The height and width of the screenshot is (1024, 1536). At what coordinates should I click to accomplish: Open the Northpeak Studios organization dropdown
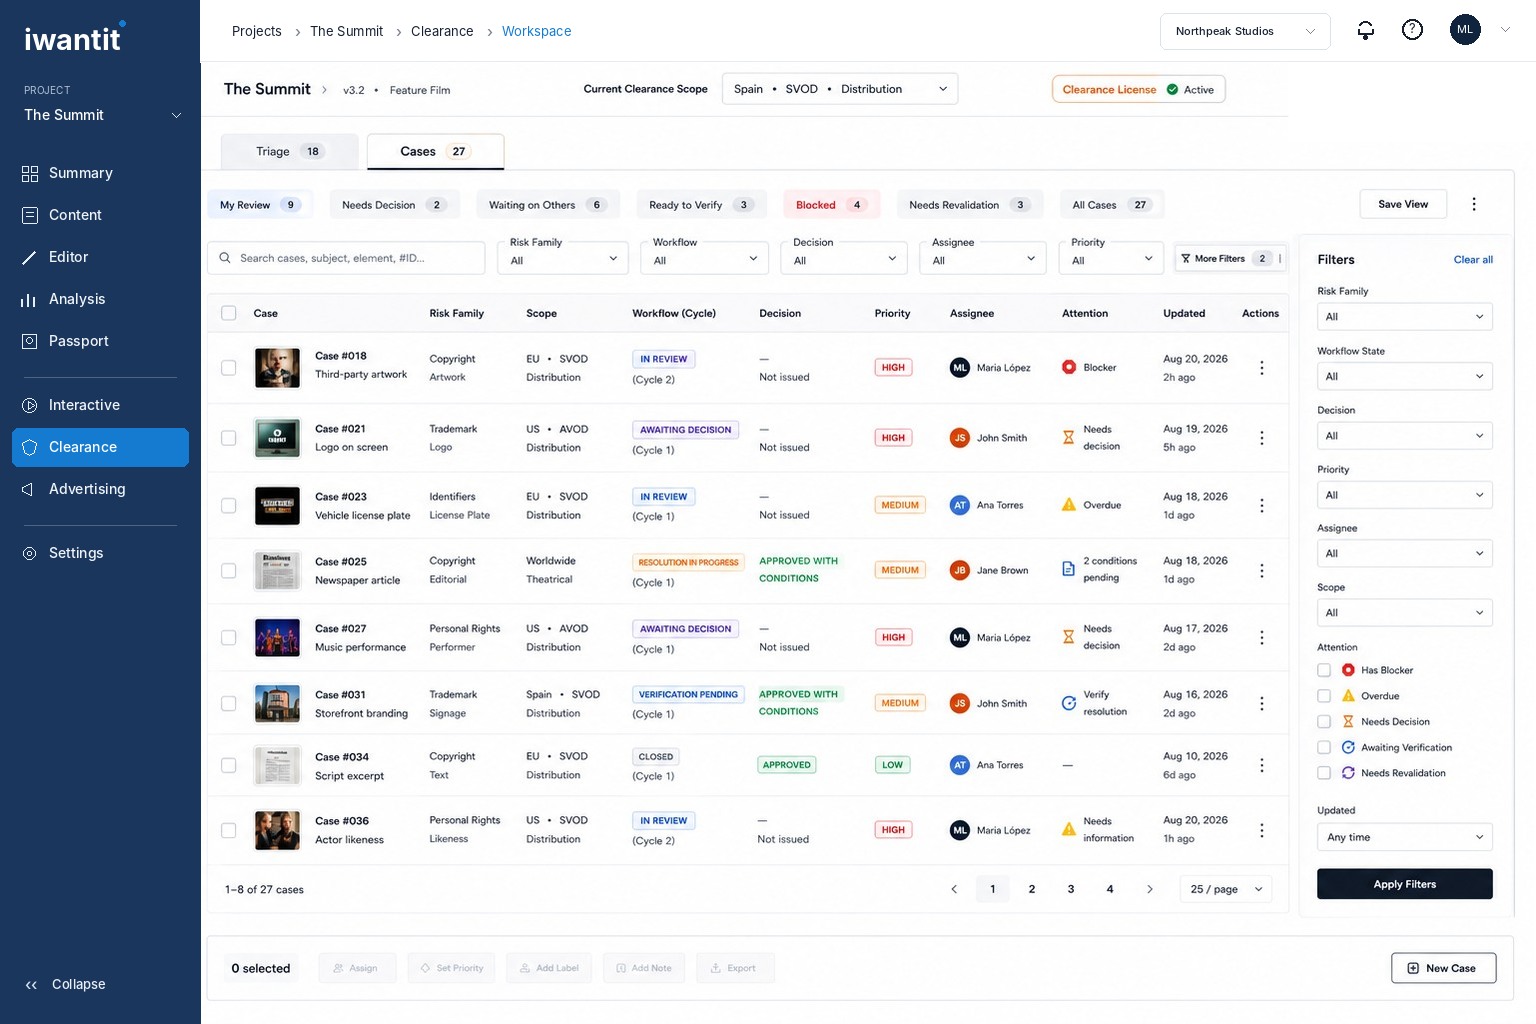[x=1245, y=31]
